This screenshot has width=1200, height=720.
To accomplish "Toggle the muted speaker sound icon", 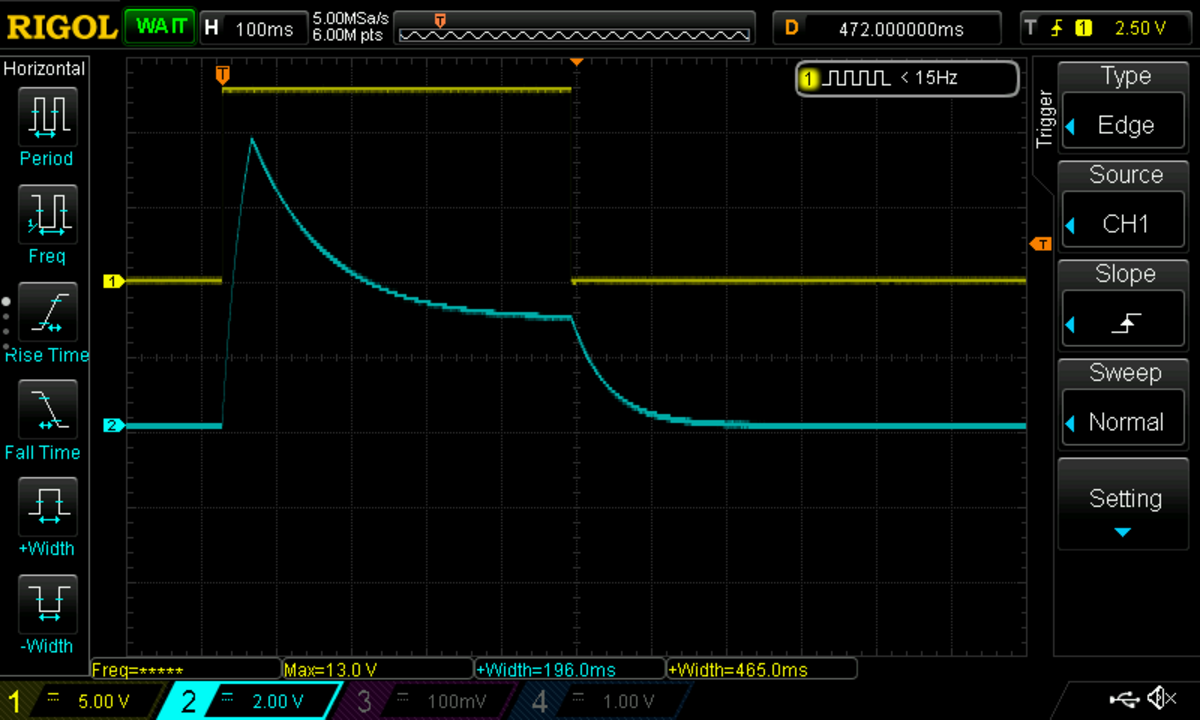I will (x=1161, y=698).
